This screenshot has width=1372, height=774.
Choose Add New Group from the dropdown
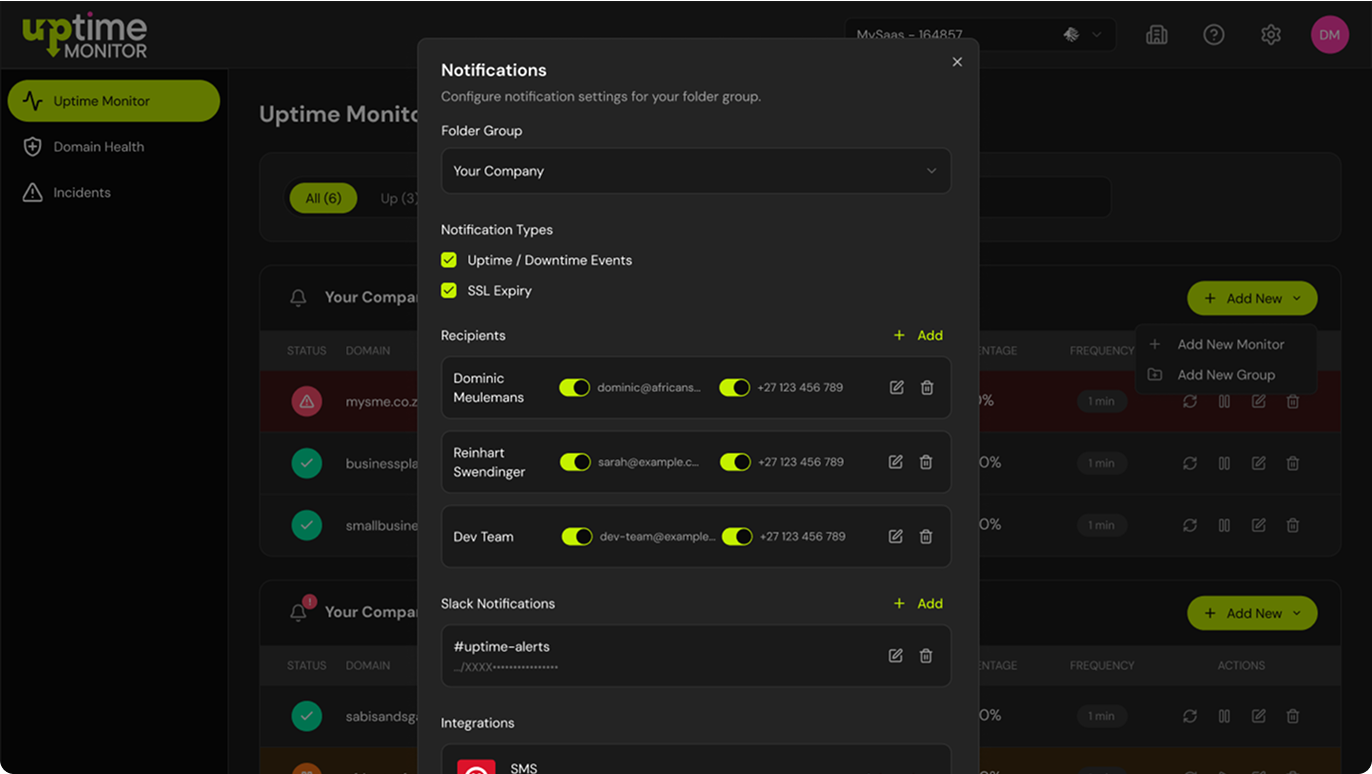point(1226,375)
